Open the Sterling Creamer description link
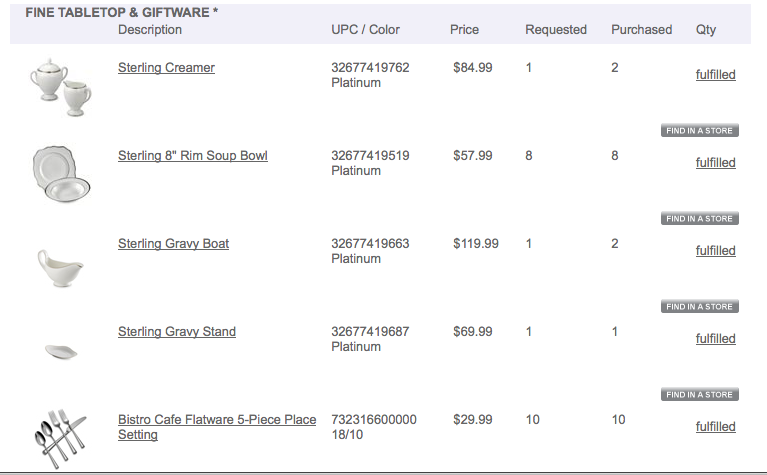 click(166, 68)
